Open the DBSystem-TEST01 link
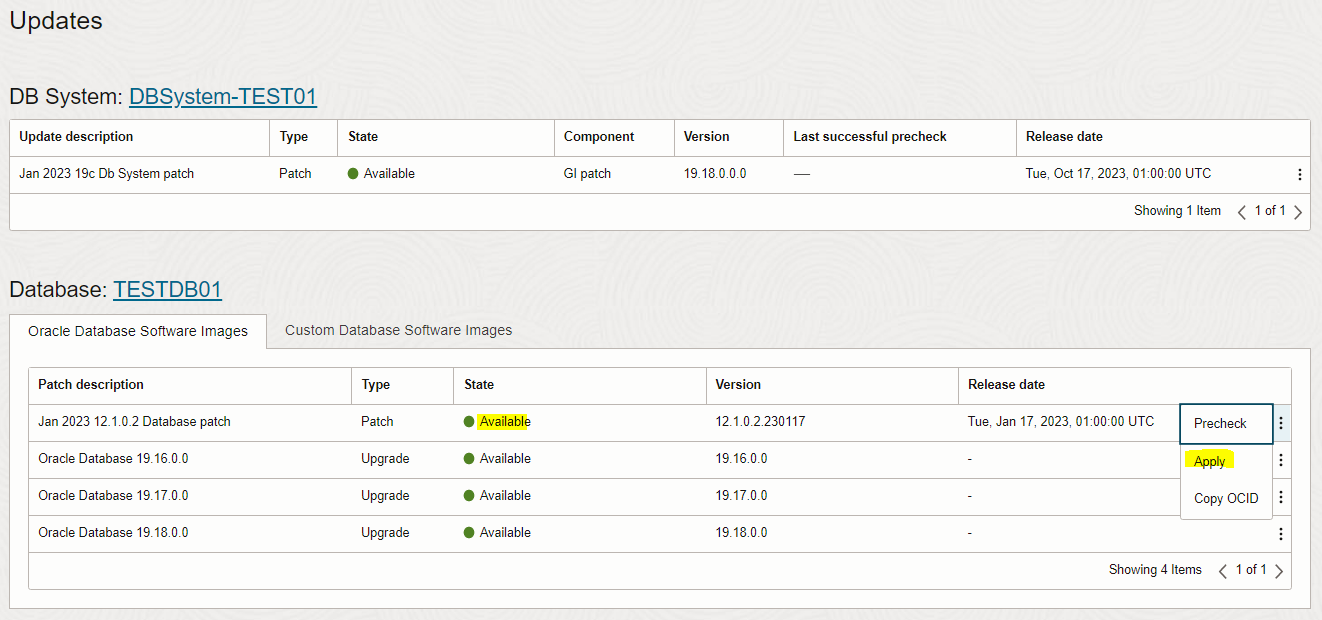Screen dimensions: 1322x620 coord(223,97)
